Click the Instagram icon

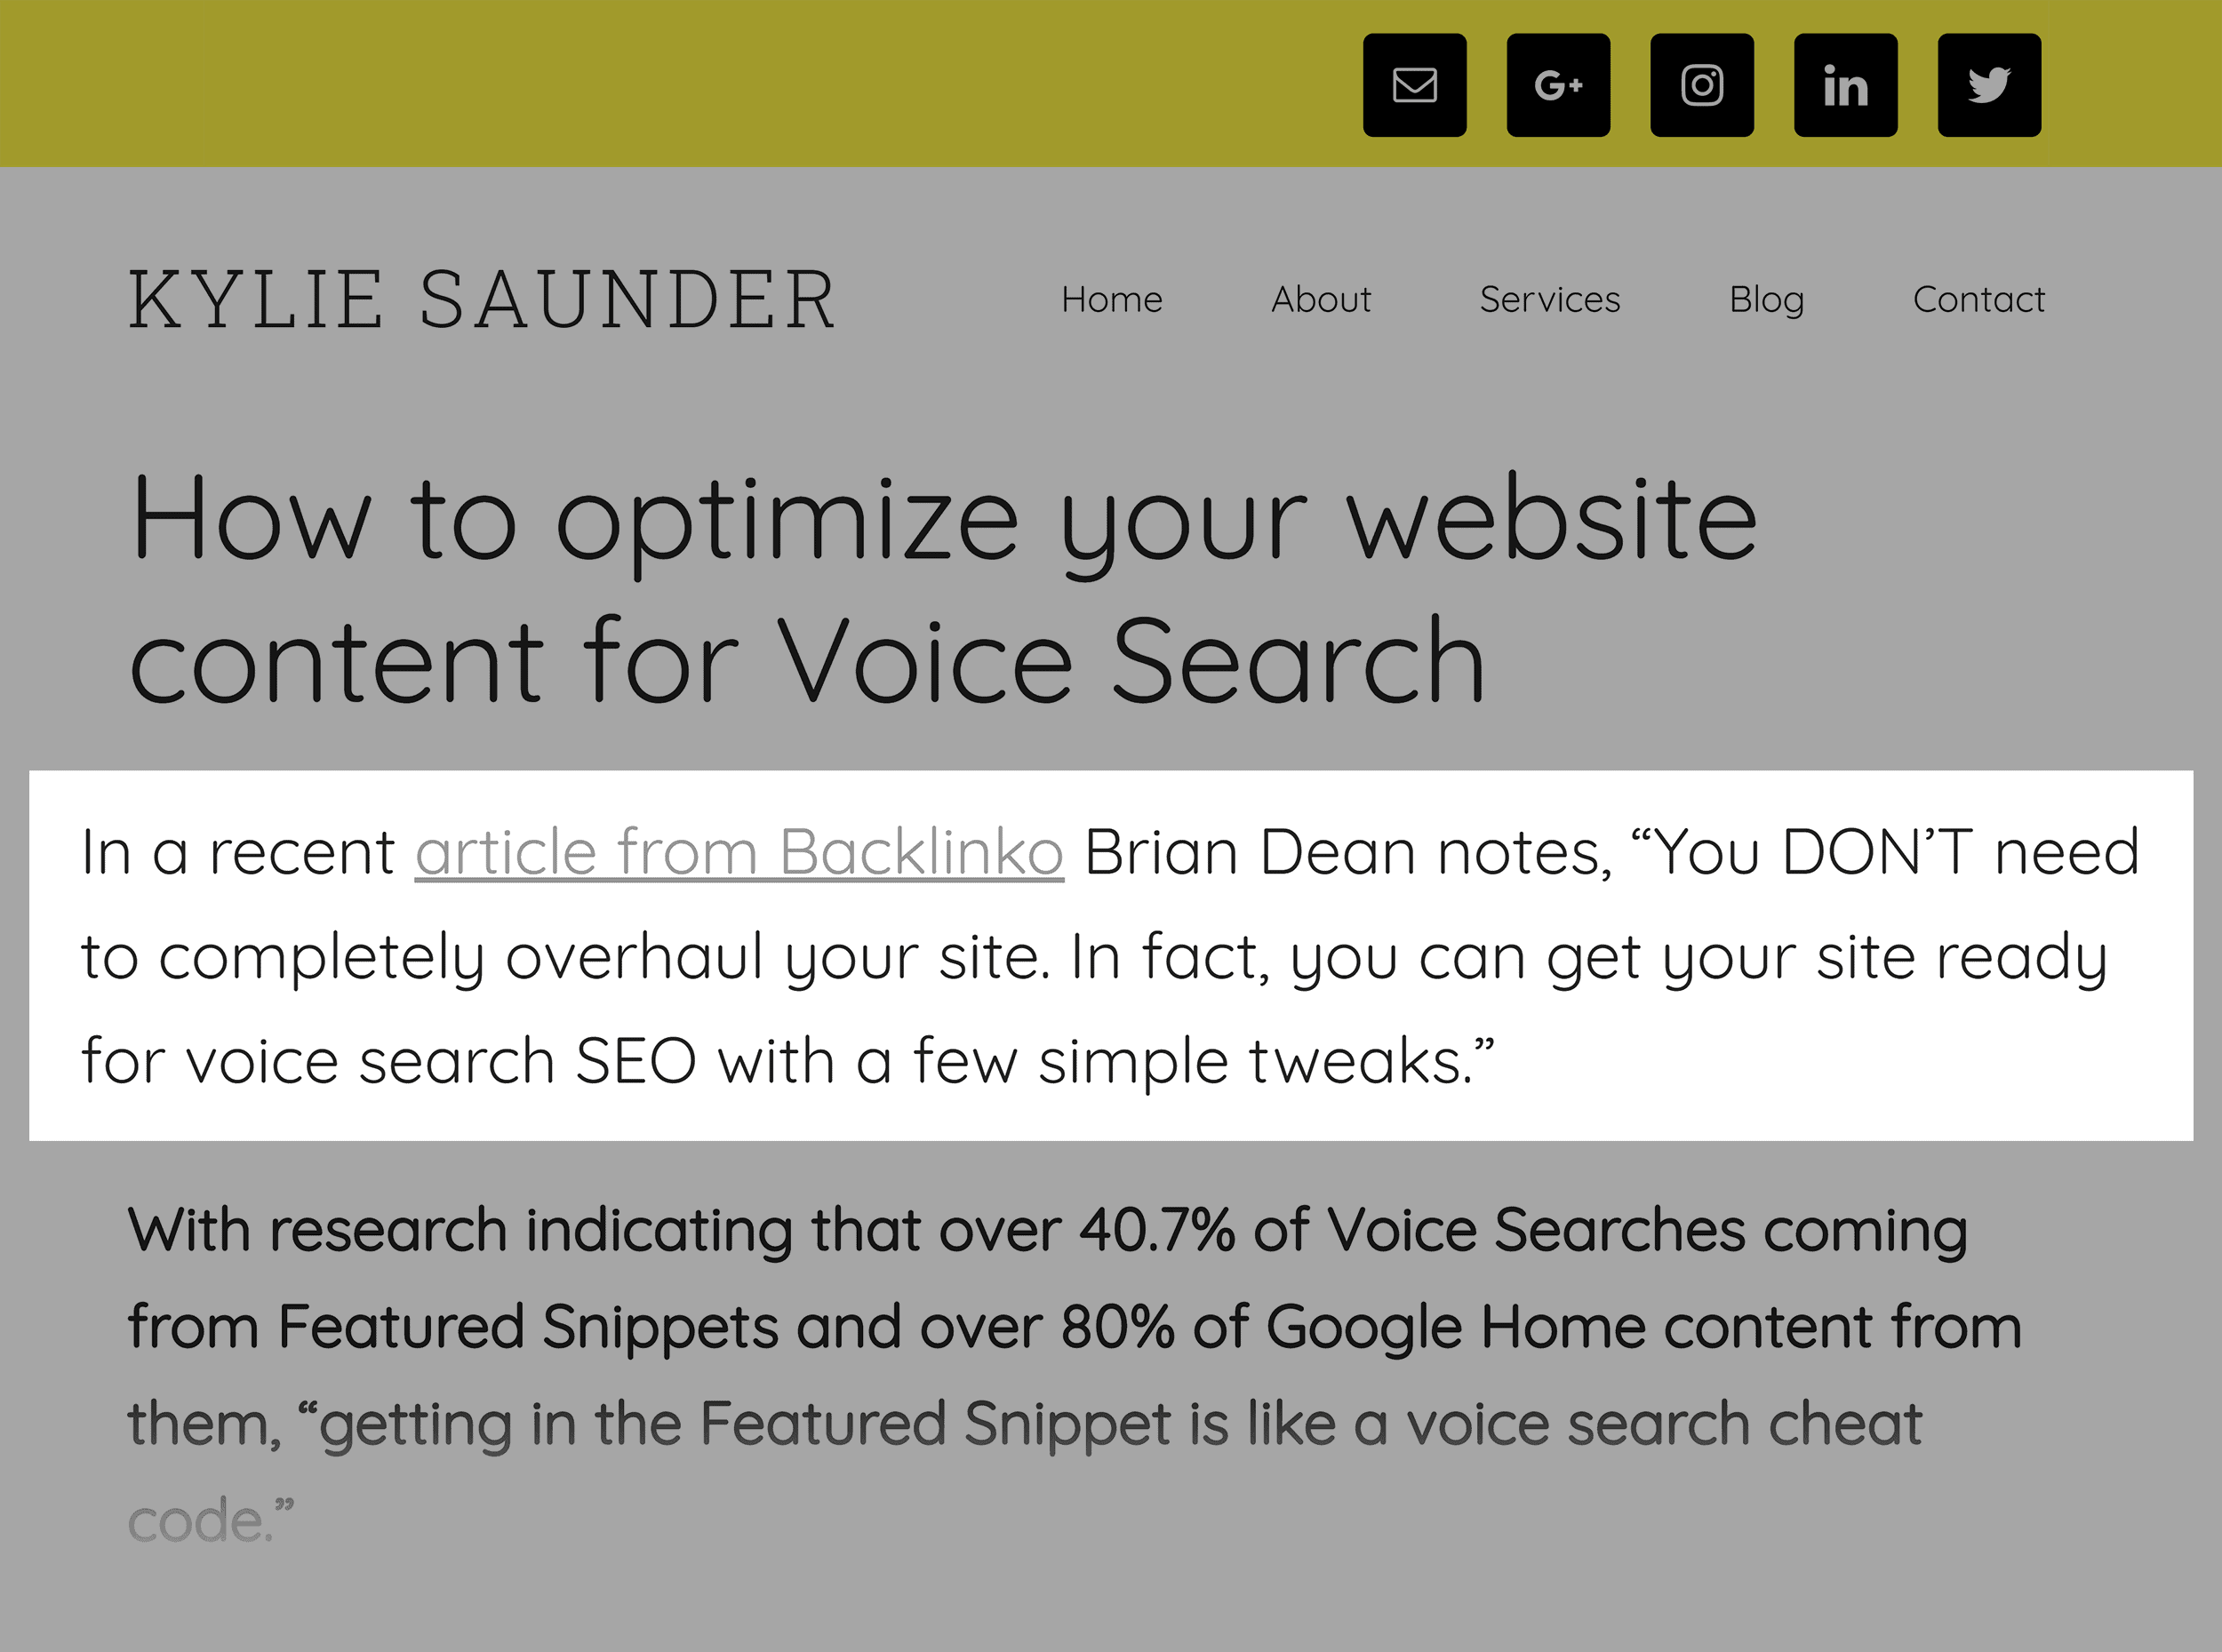point(1701,84)
